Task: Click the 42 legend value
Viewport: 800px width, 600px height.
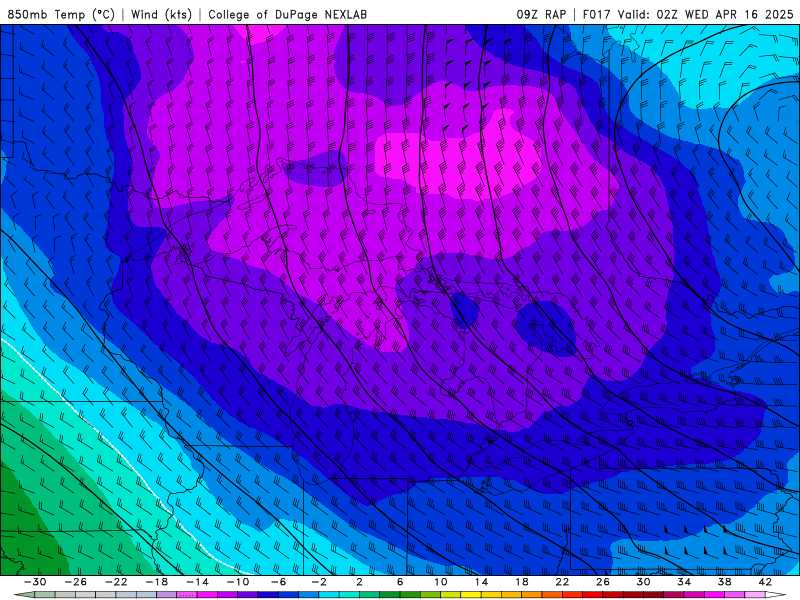Action: click(x=765, y=582)
